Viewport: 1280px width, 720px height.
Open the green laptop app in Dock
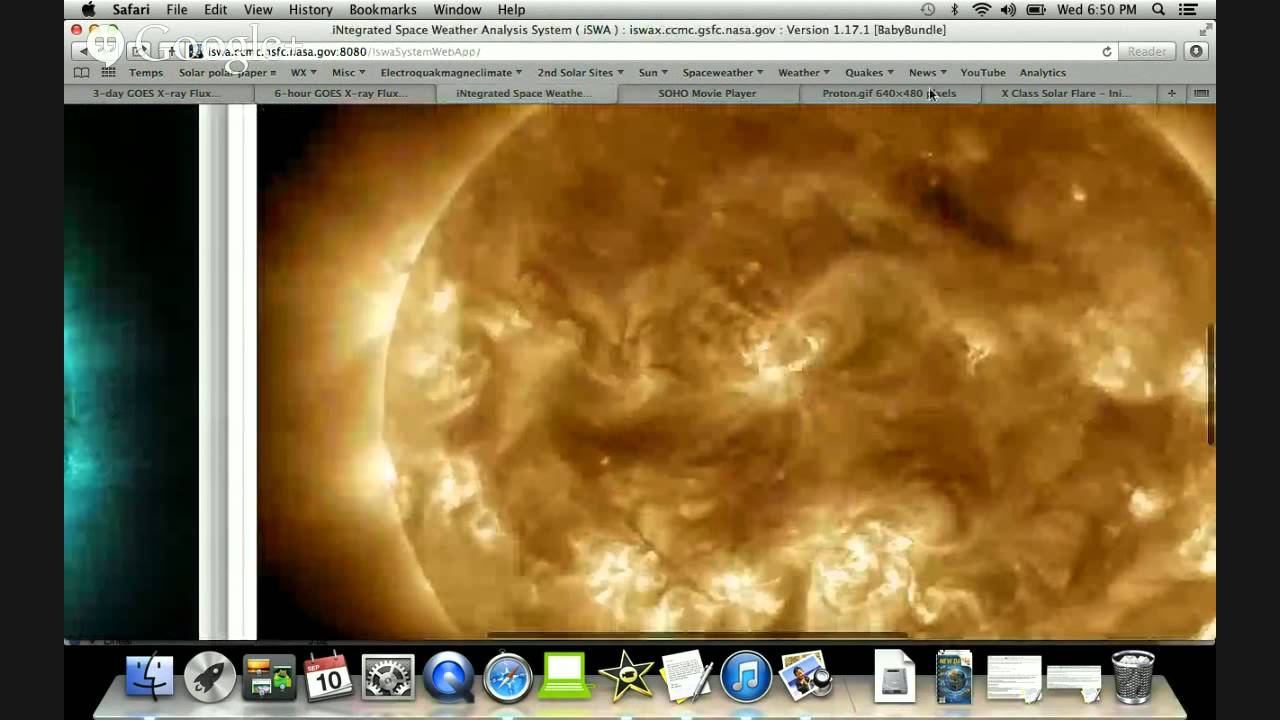pos(566,677)
